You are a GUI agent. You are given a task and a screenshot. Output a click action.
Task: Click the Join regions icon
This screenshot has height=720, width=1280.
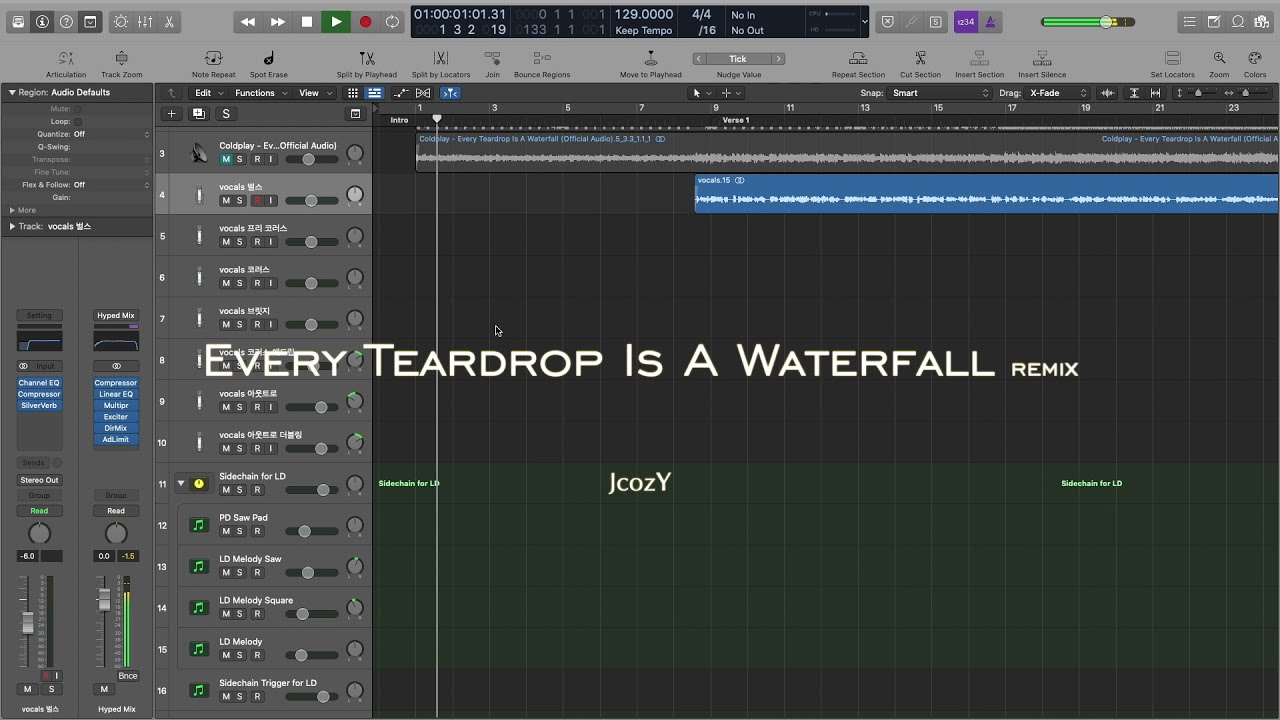pos(492,59)
